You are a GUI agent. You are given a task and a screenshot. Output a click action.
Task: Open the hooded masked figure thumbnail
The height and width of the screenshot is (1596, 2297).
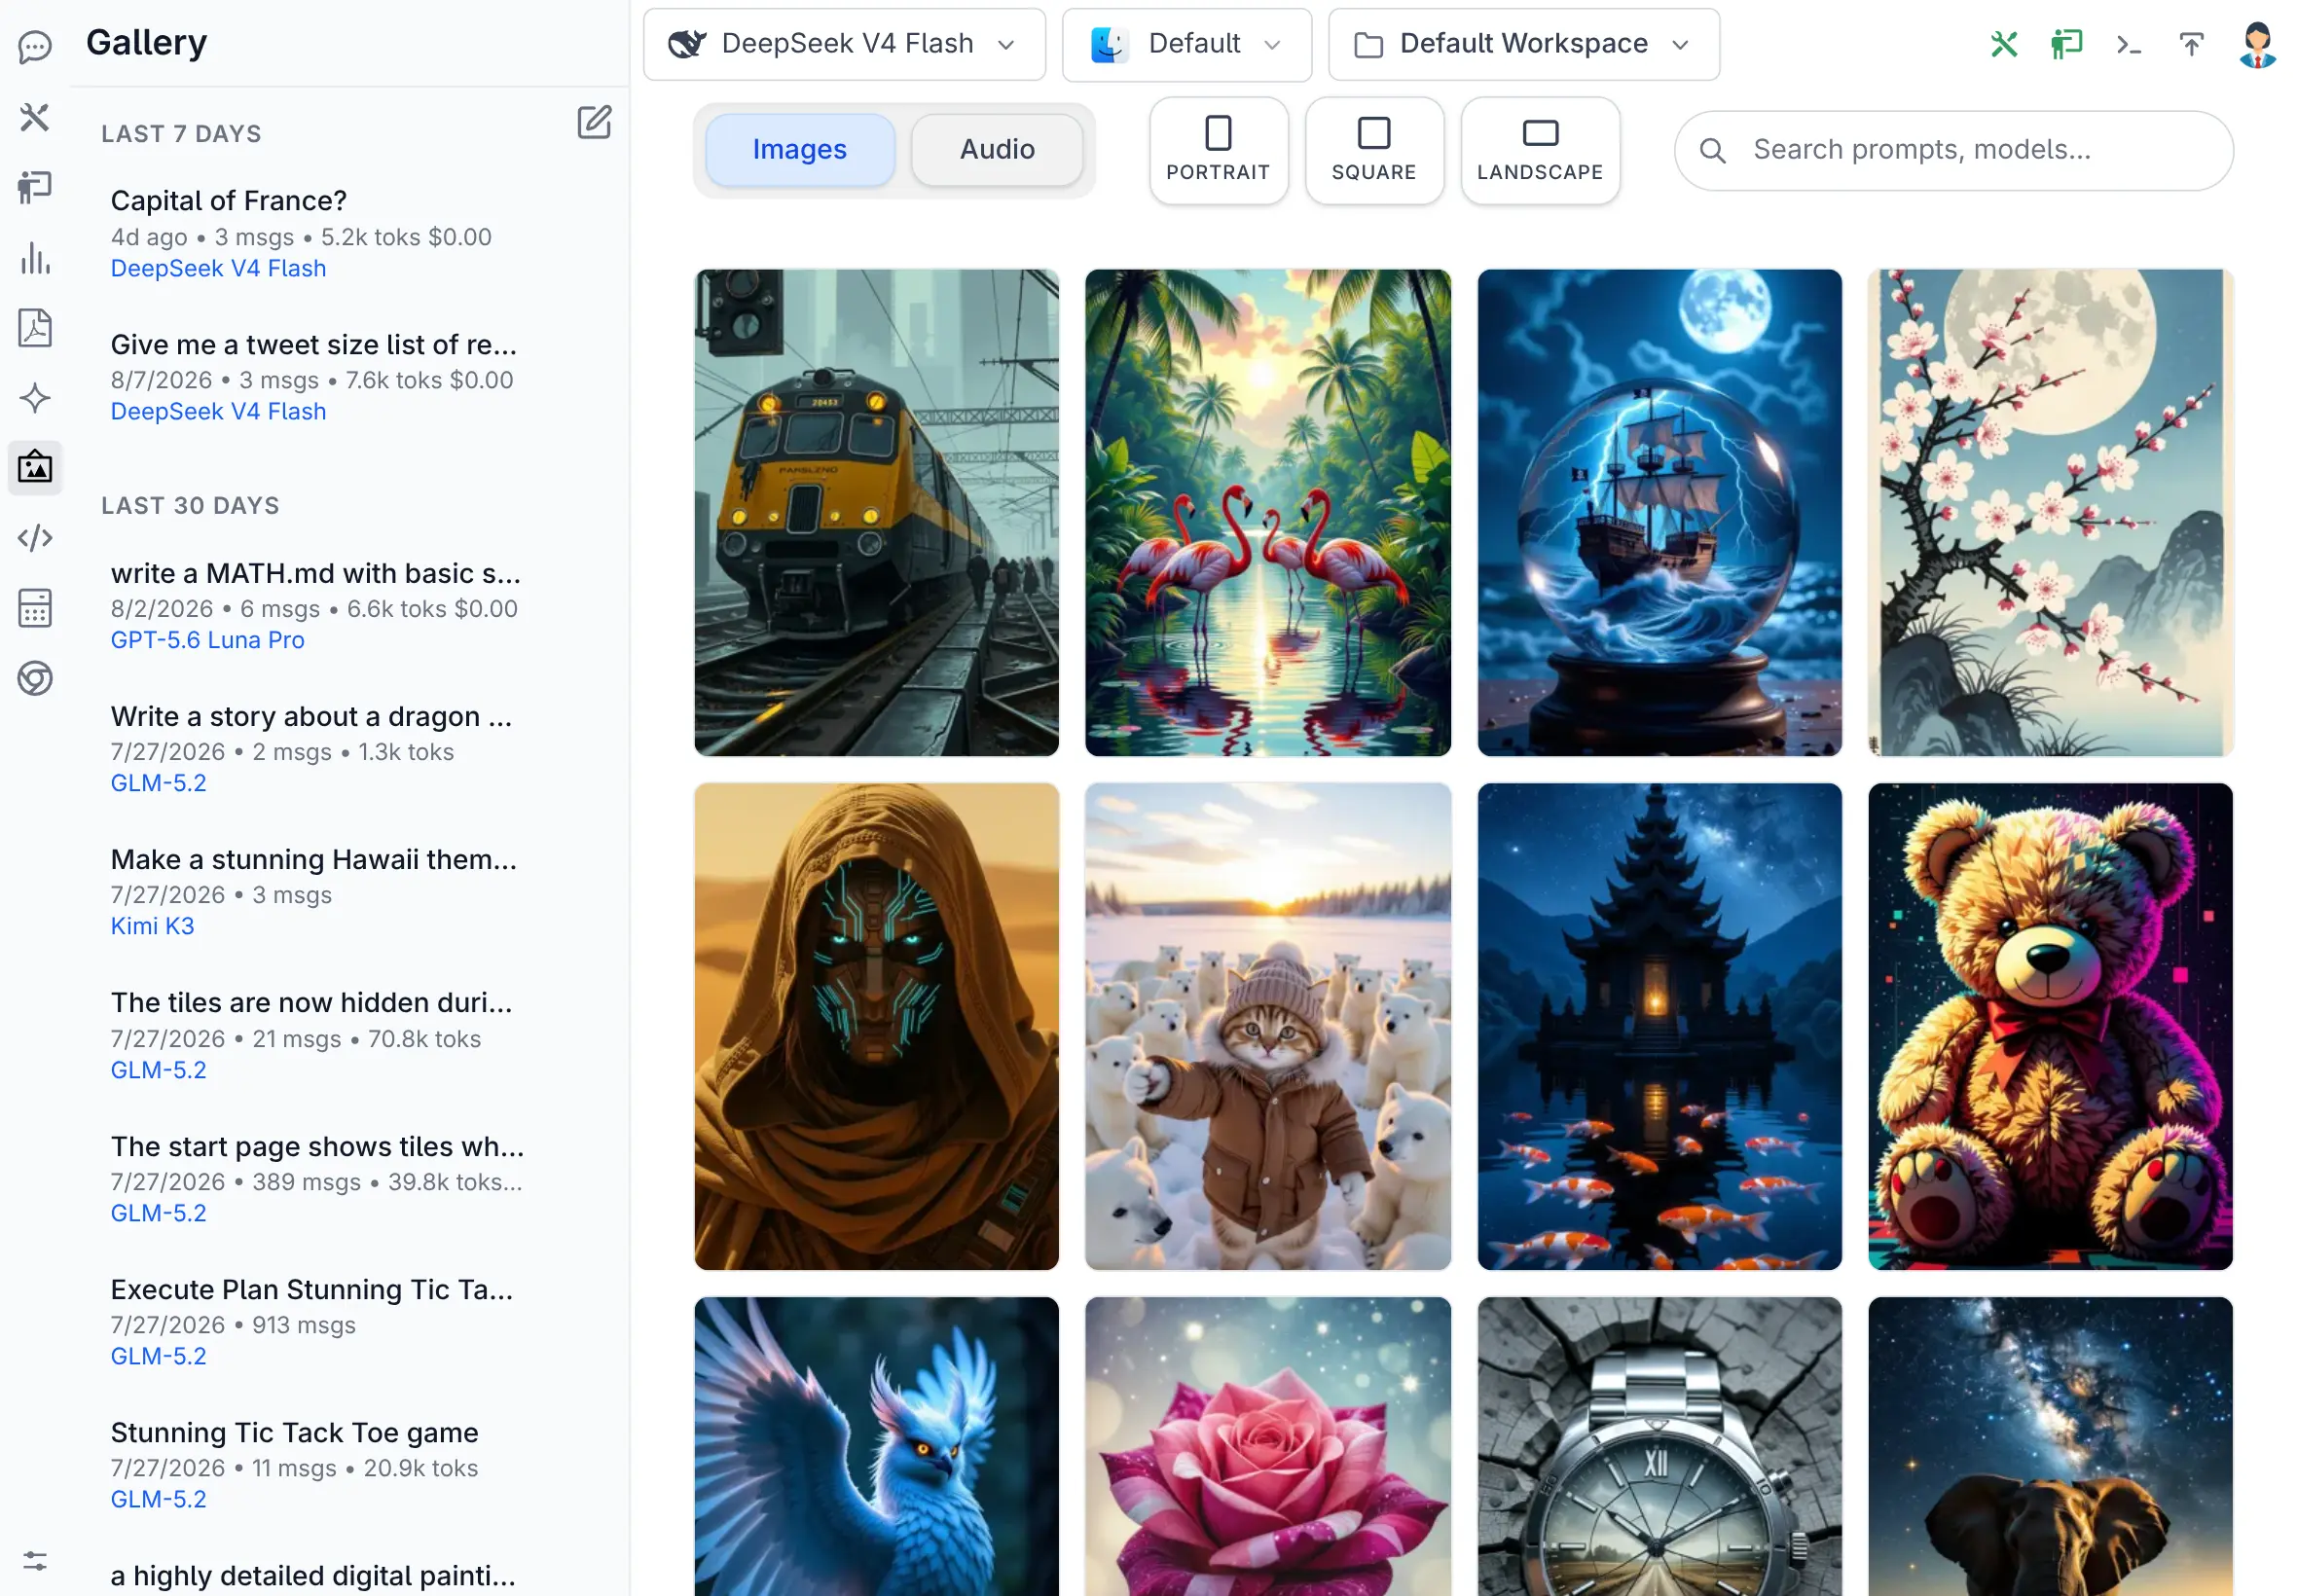(x=876, y=1026)
